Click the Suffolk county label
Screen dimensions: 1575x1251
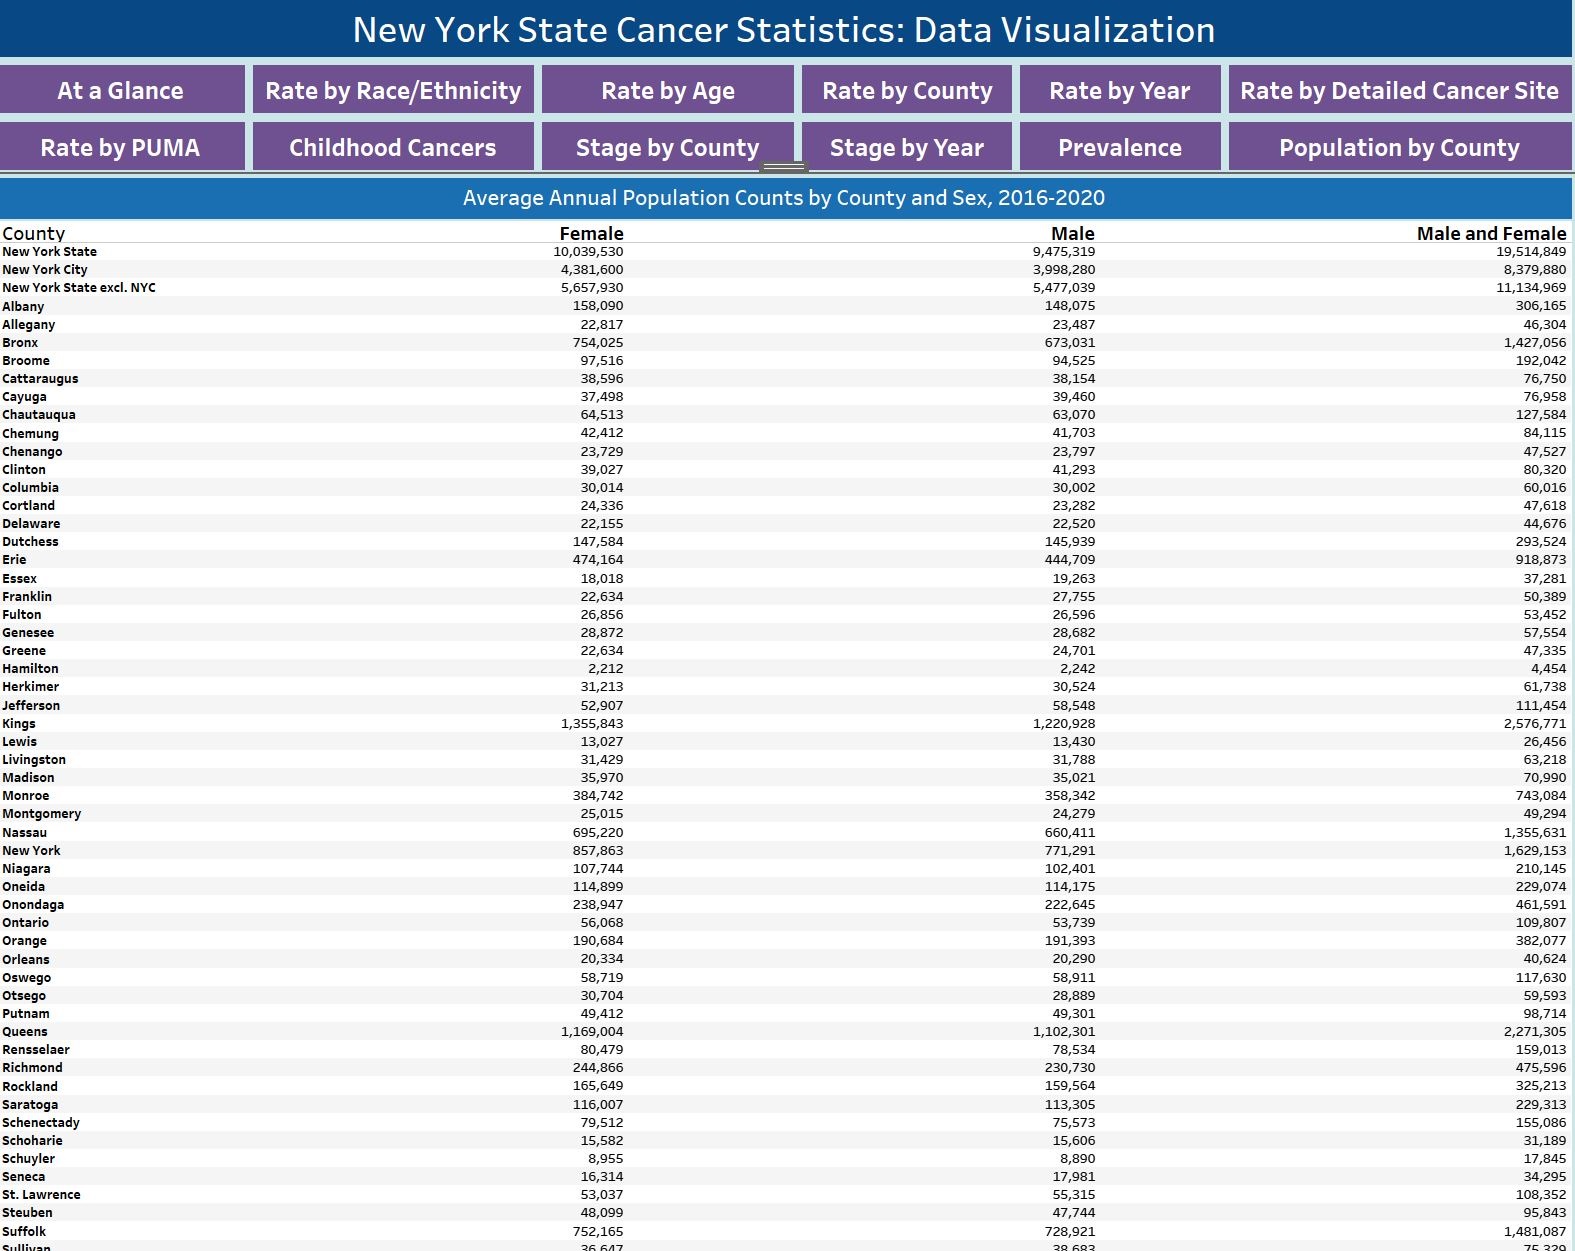pyautogui.click(x=24, y=1231)
